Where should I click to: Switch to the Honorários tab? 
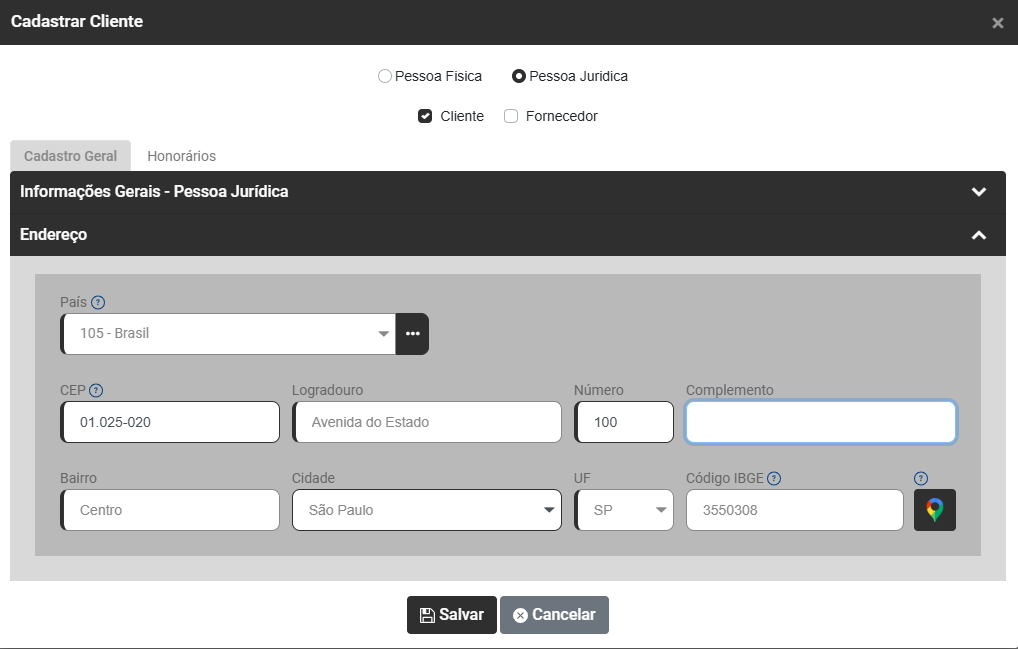(181, 156)
